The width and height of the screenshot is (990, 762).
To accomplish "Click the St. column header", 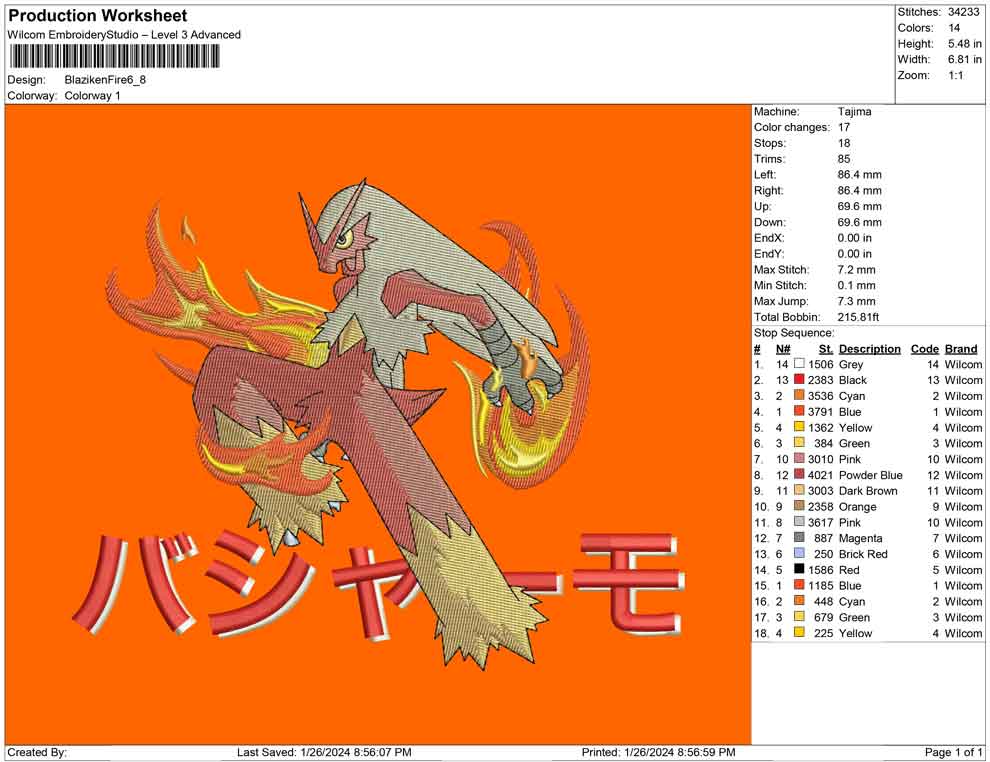I will 826,349.
